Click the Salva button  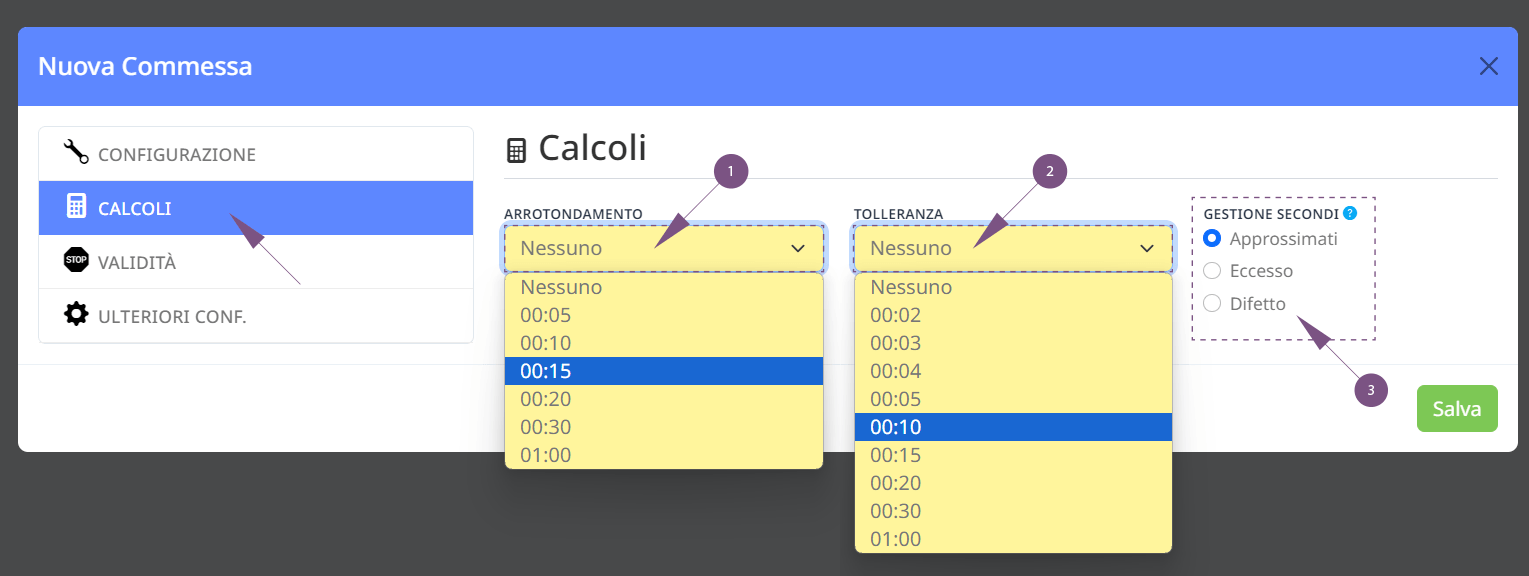pyautogui.click(x=1457, y=408)
